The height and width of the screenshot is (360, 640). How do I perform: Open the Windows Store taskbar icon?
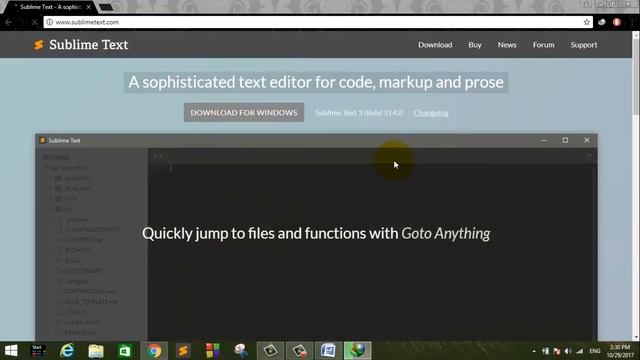pyautogui.click(x=125, y=351)
